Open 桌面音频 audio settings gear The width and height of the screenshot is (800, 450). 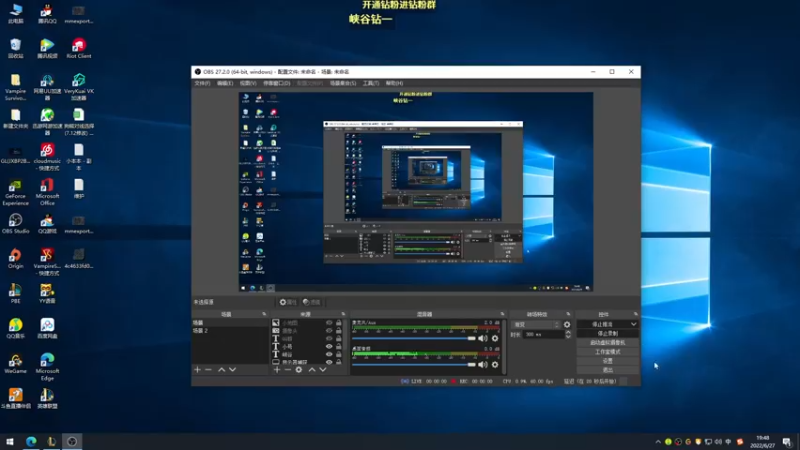(x=495, y=364)
